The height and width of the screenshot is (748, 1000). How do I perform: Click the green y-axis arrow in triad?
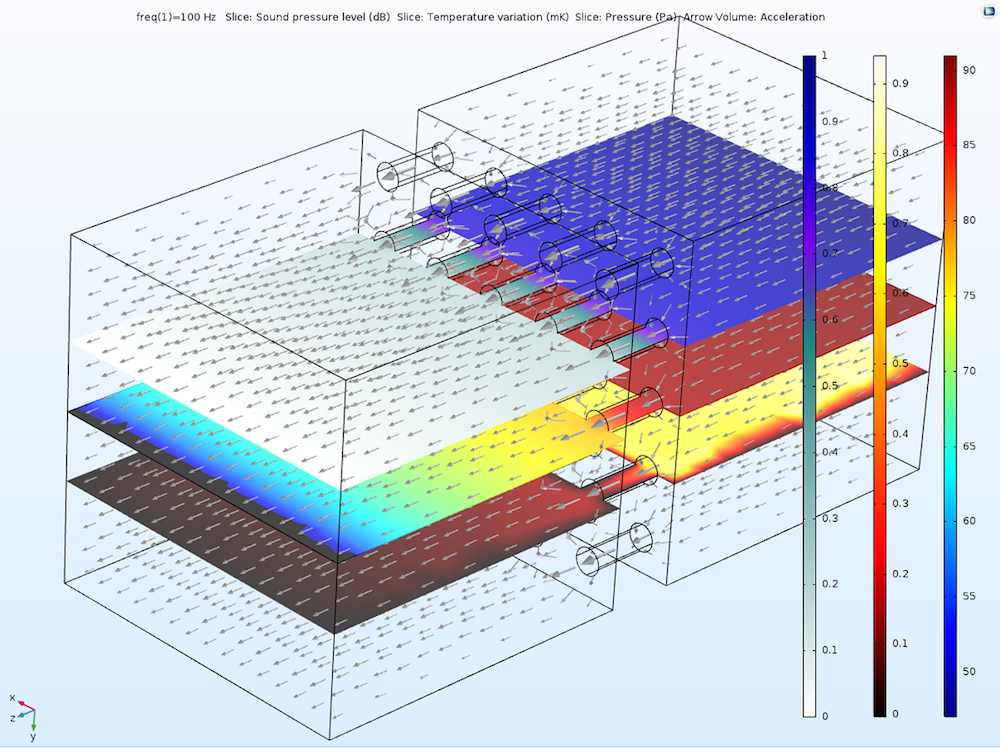(33, 721)
